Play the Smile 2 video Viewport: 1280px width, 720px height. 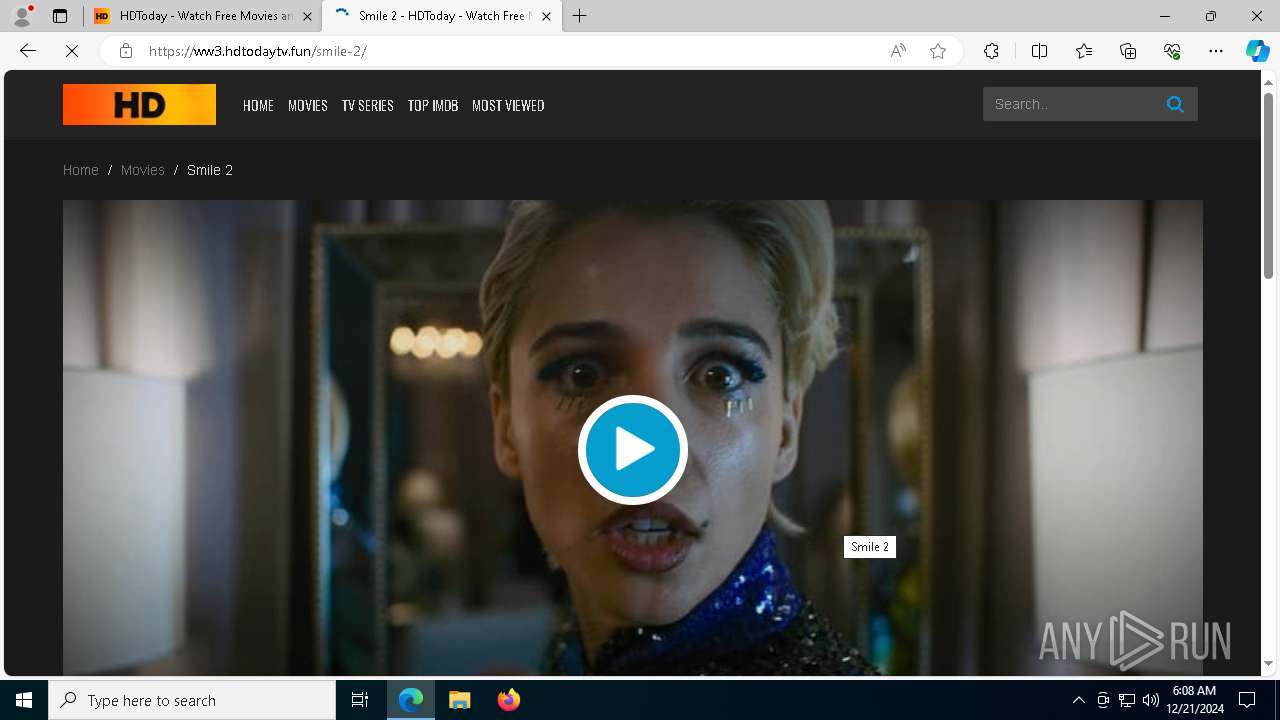point(633,450)
